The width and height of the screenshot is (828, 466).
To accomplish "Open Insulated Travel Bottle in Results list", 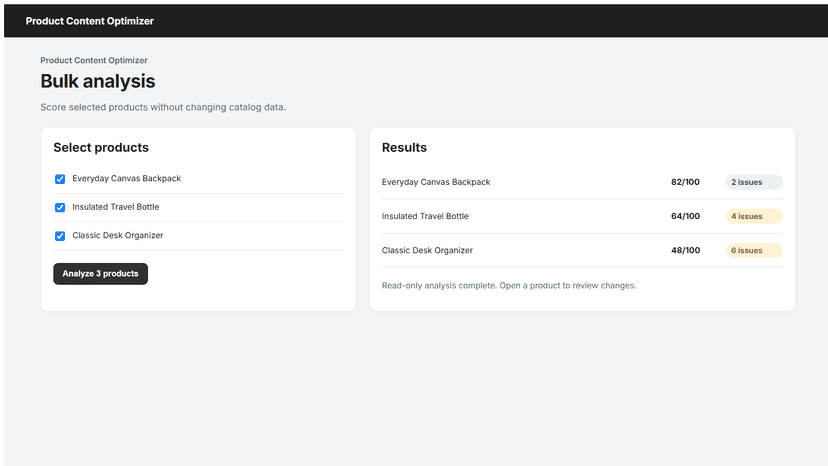I will tap(425, 216).
